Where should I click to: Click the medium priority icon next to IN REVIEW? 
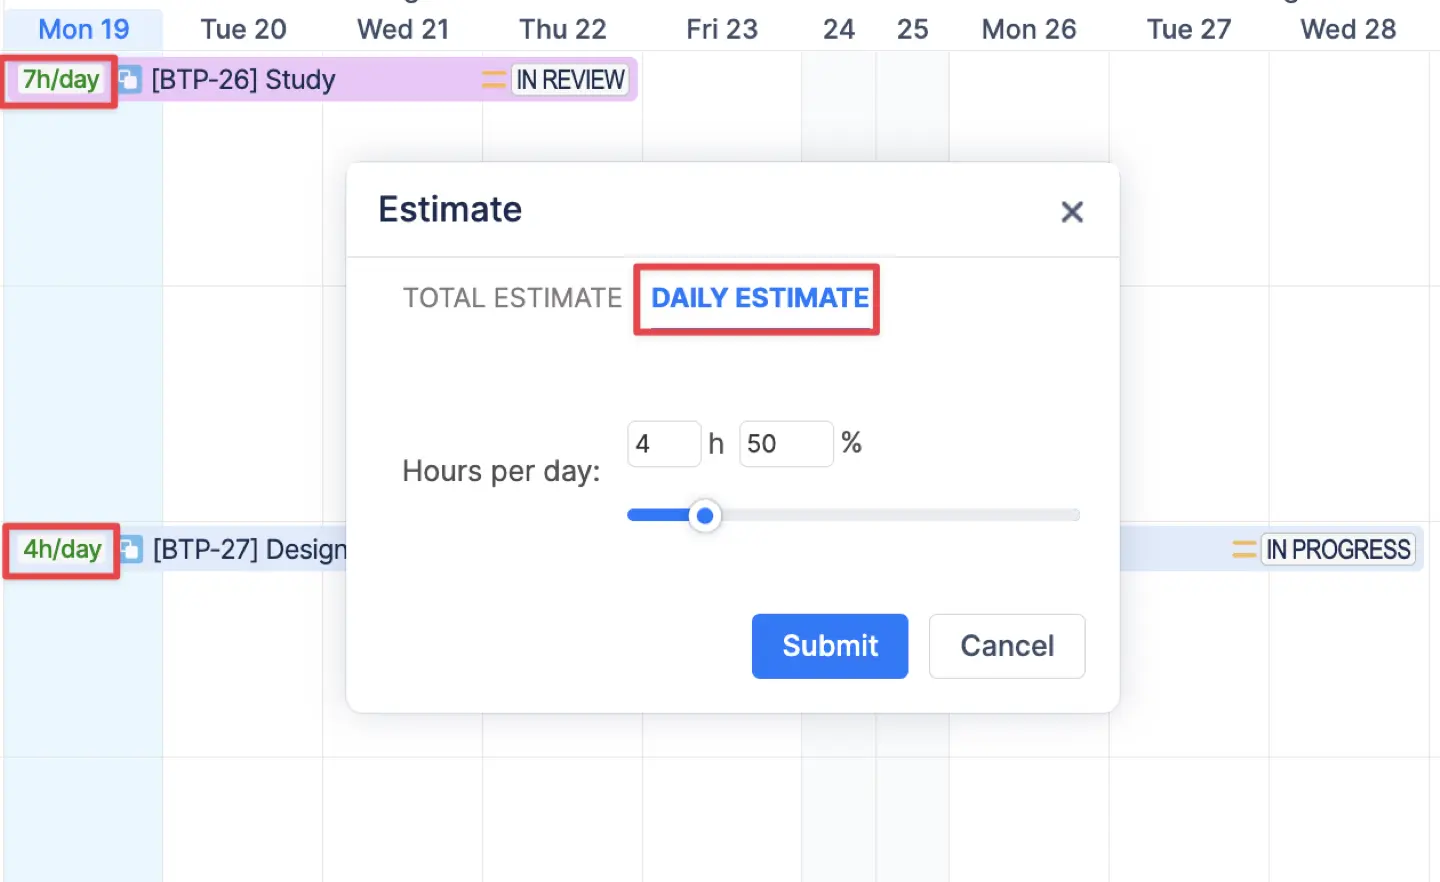(493, 79)
